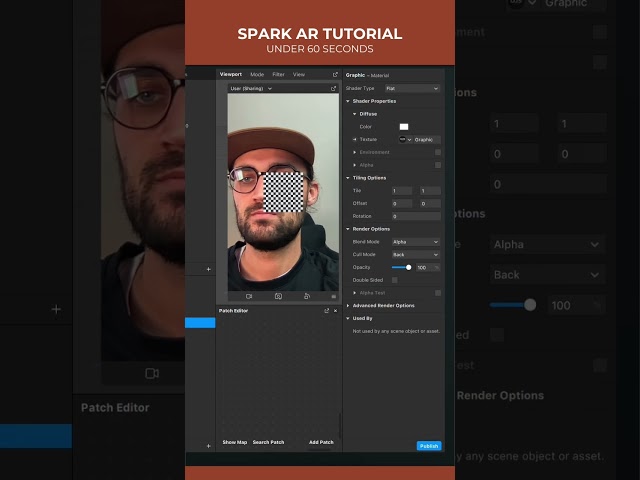Click the Rotation value field

coord(416,216)
